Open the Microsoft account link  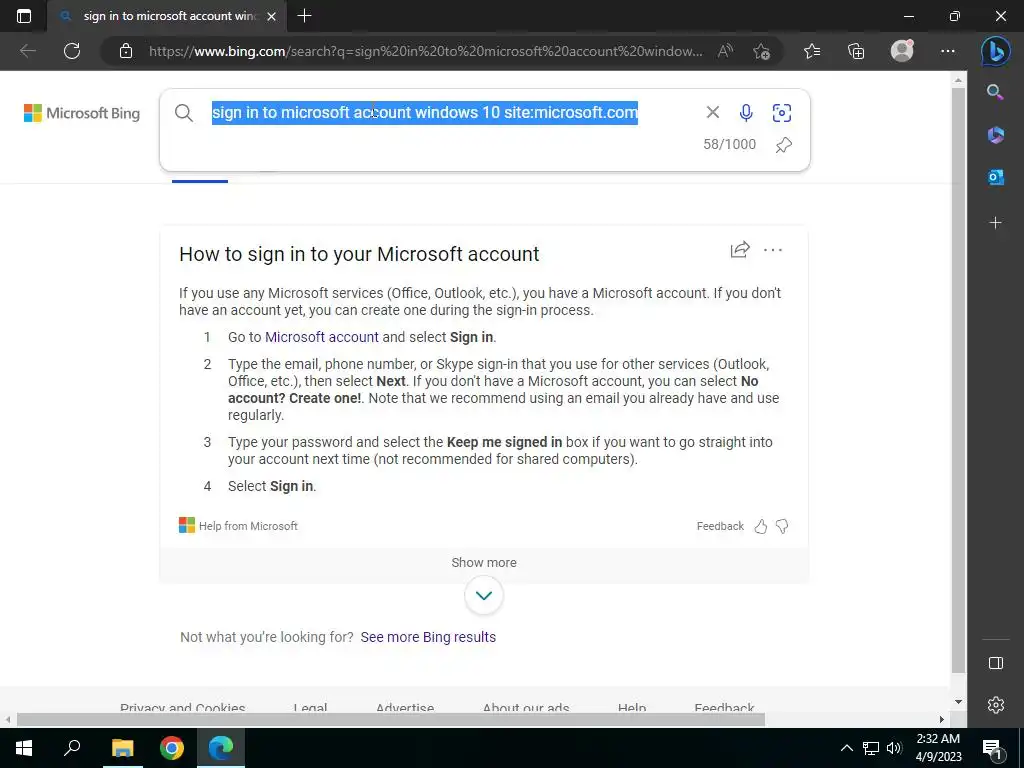pyautogui.click(x=321, y=337)
